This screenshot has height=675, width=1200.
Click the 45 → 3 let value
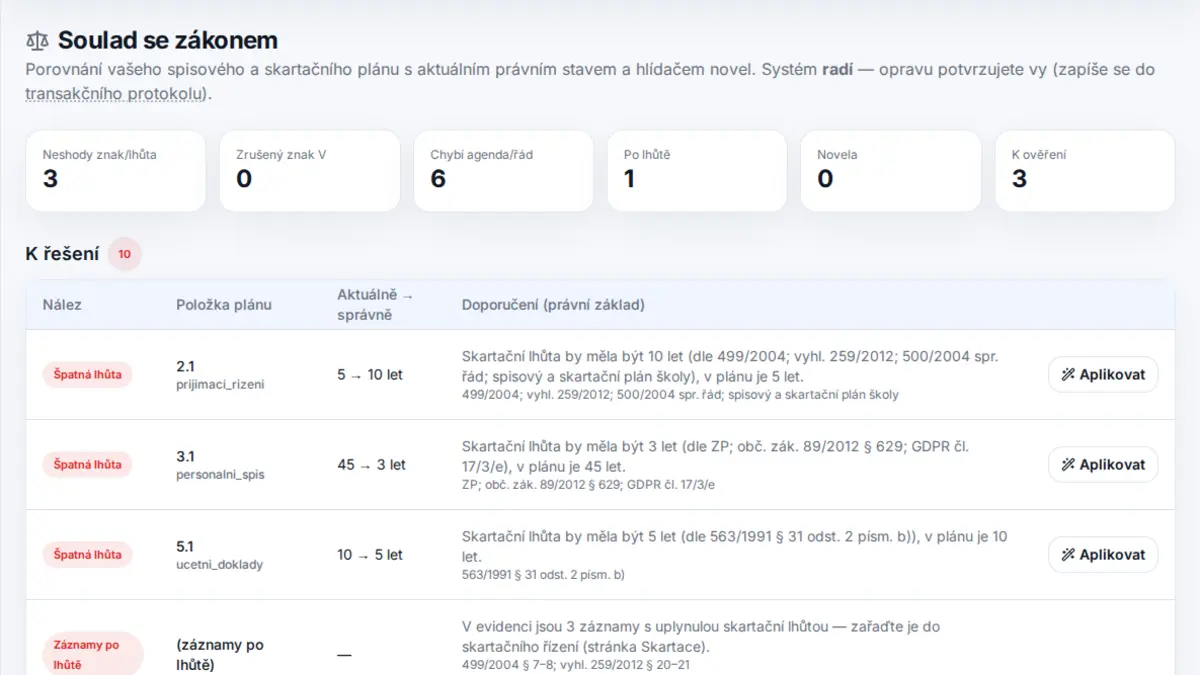point(372,465)
